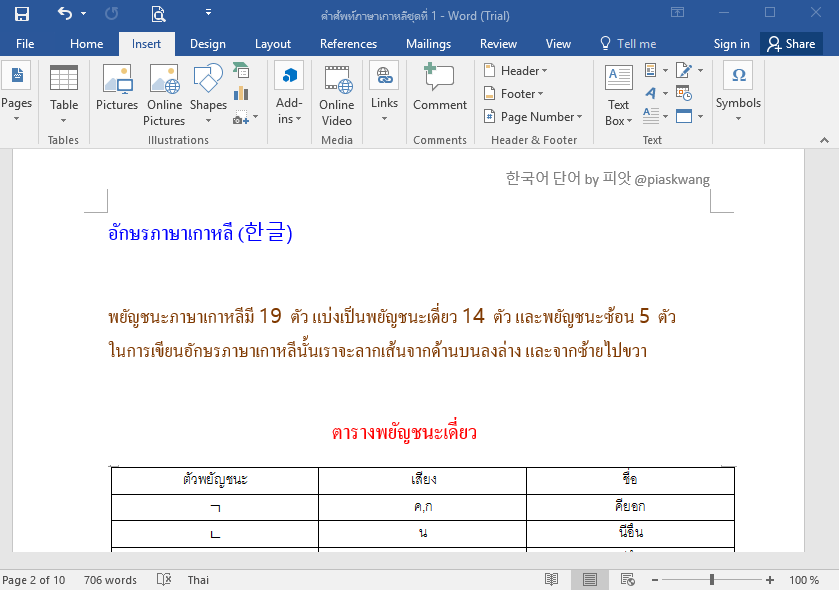
Task: Switch to the Review tab
Action: point(498,44)
